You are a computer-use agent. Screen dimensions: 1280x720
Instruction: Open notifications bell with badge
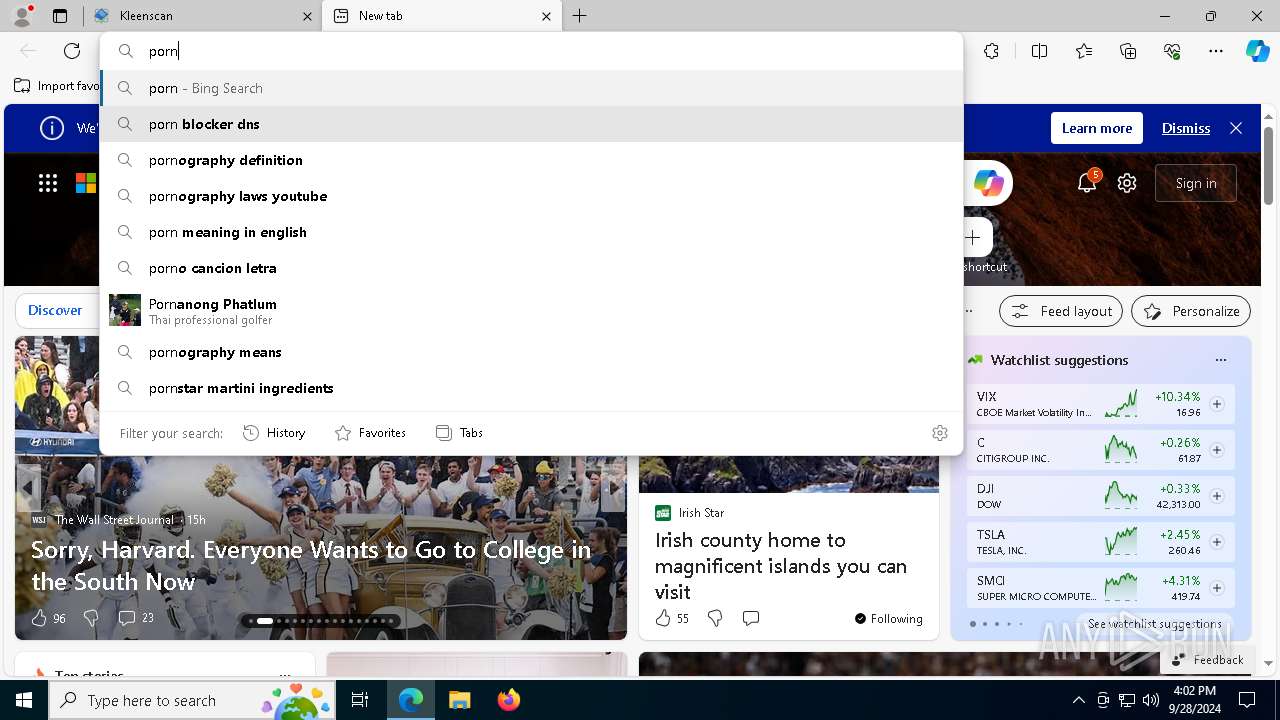click(x=1087, y=183)
